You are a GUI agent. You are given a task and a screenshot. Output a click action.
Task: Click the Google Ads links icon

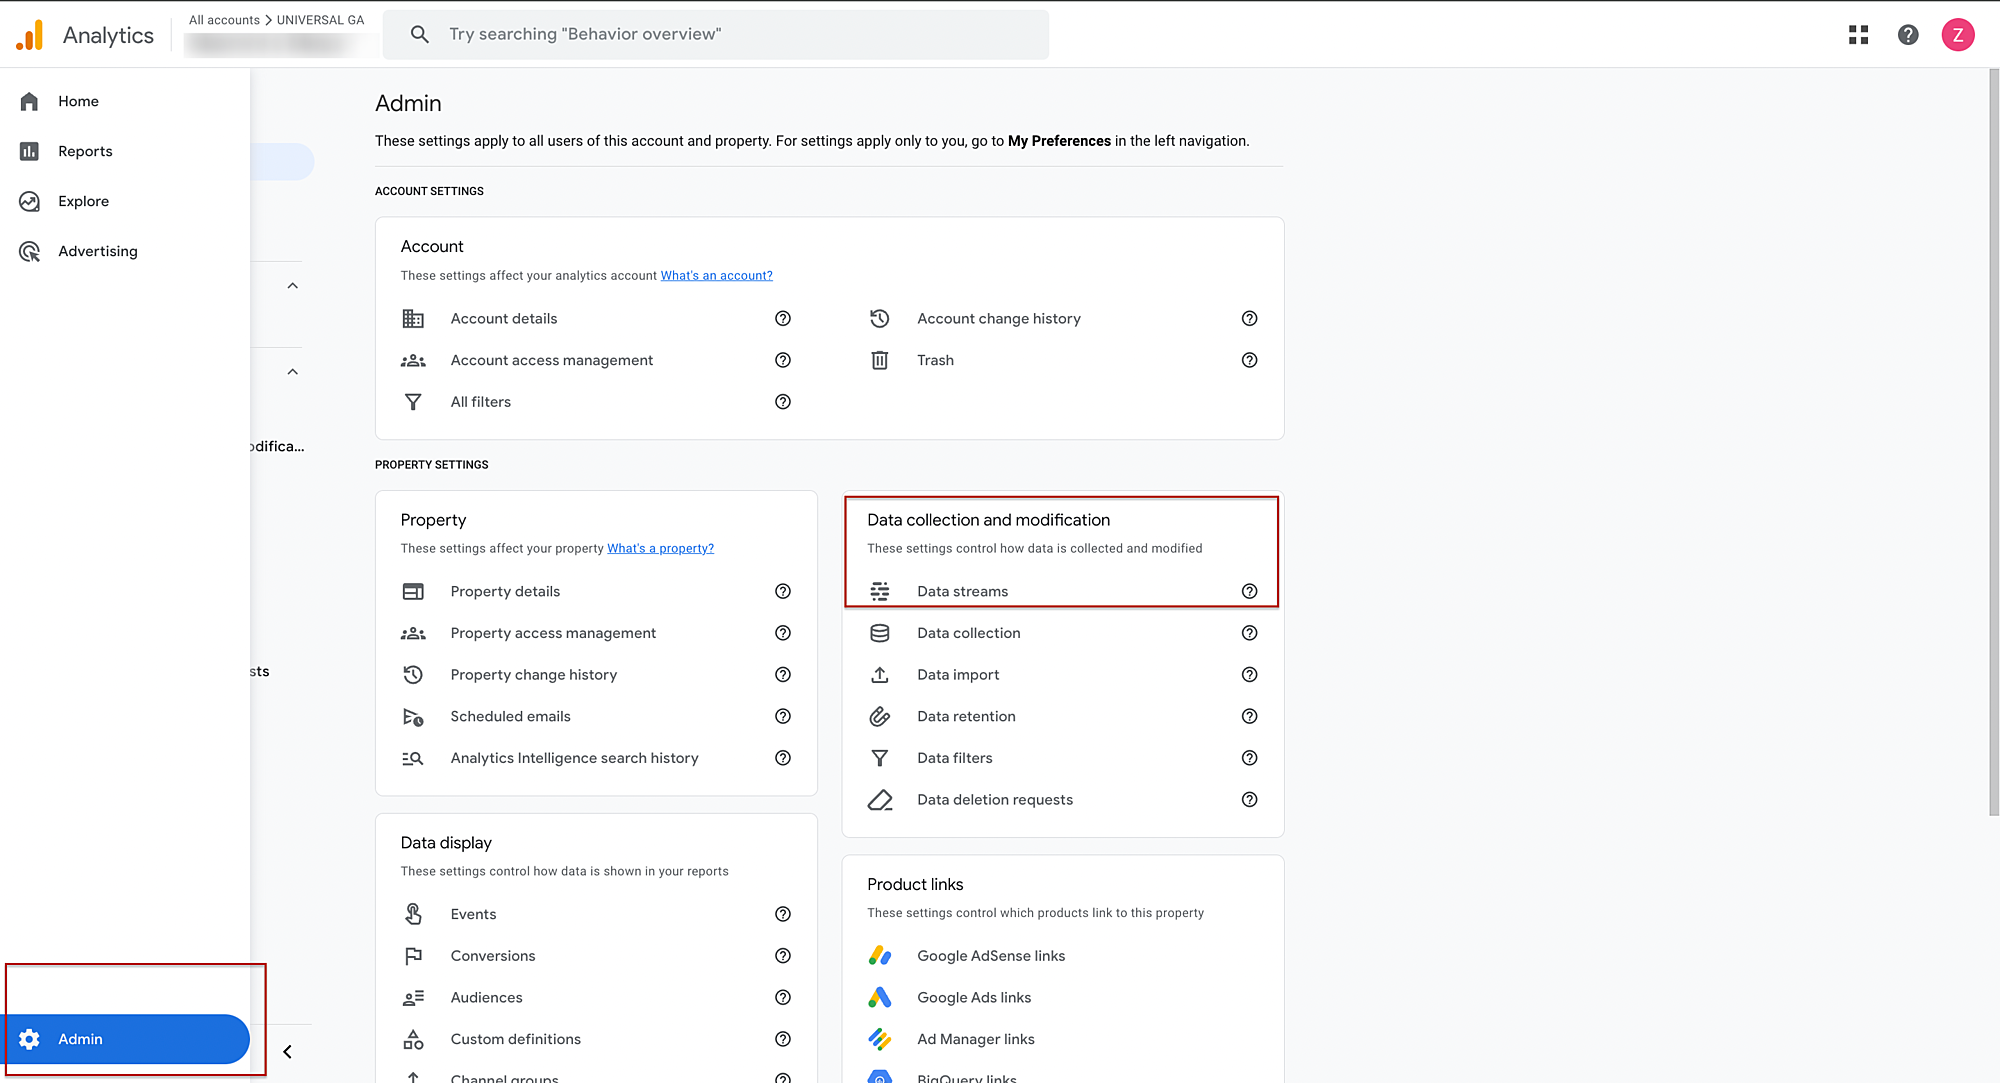(x=879, y=997)
